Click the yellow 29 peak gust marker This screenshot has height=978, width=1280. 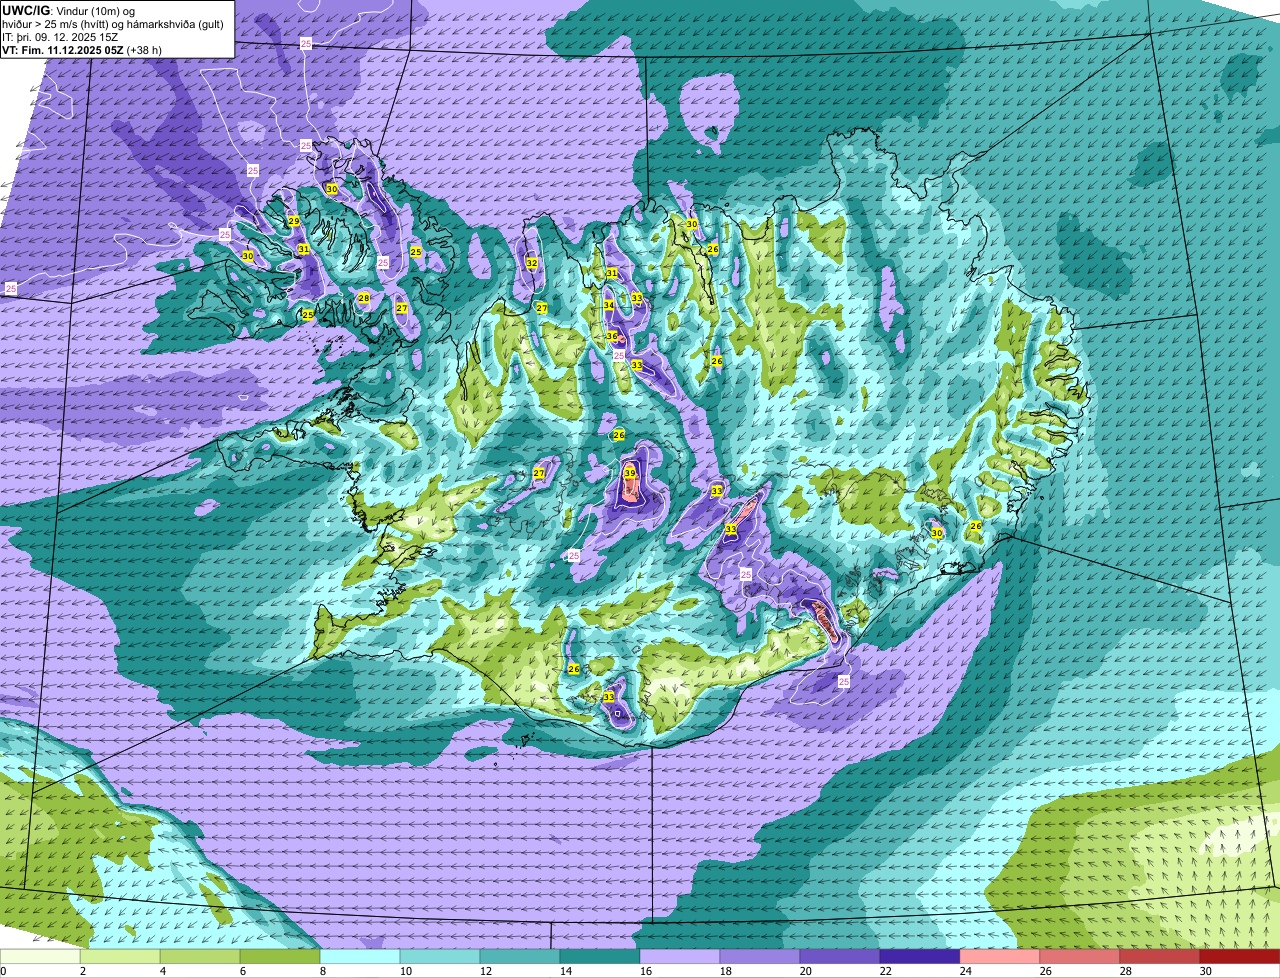[294, 221]
